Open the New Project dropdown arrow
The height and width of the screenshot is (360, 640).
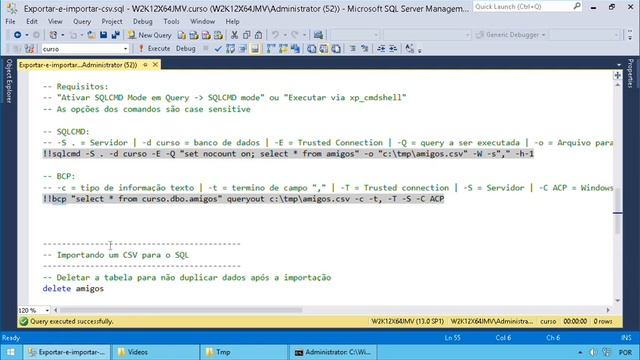(62, 35)
